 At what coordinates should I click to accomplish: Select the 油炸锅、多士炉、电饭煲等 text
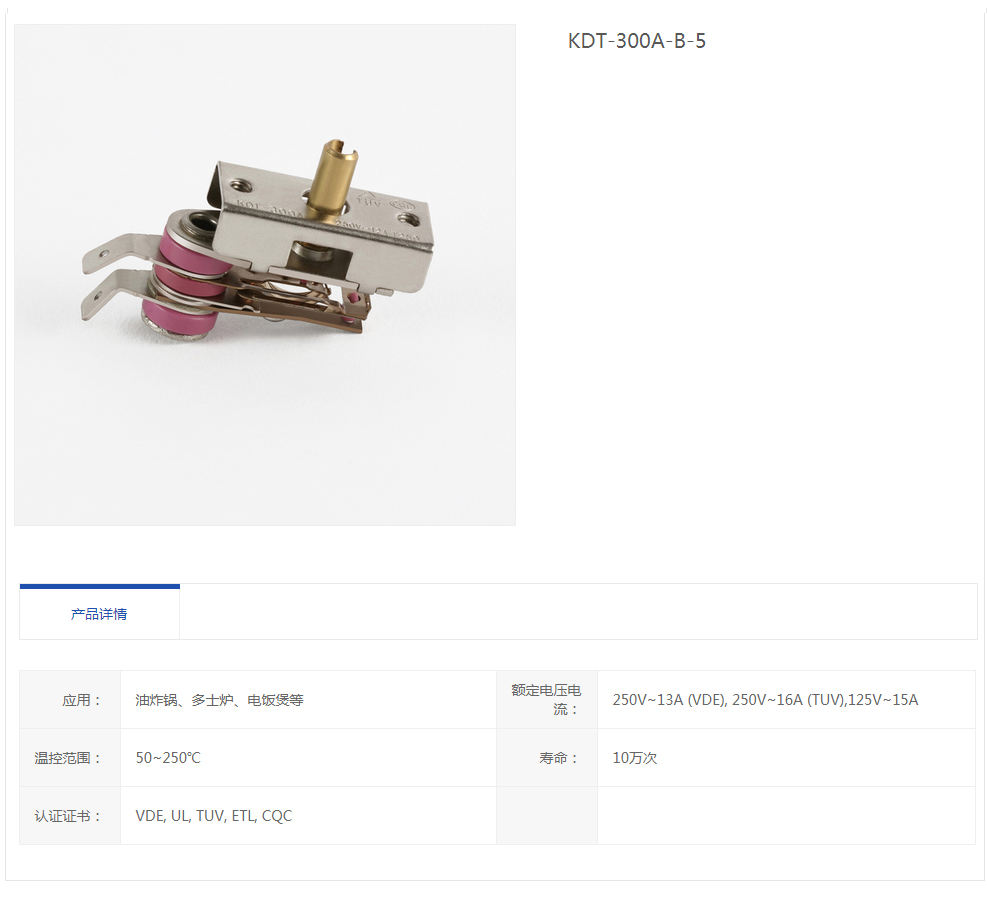[219, 700]
